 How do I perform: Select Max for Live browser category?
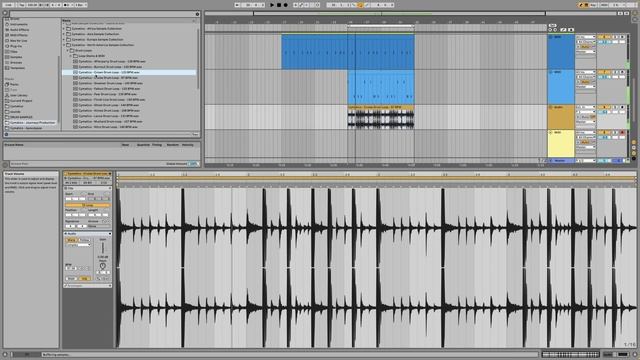18,41
